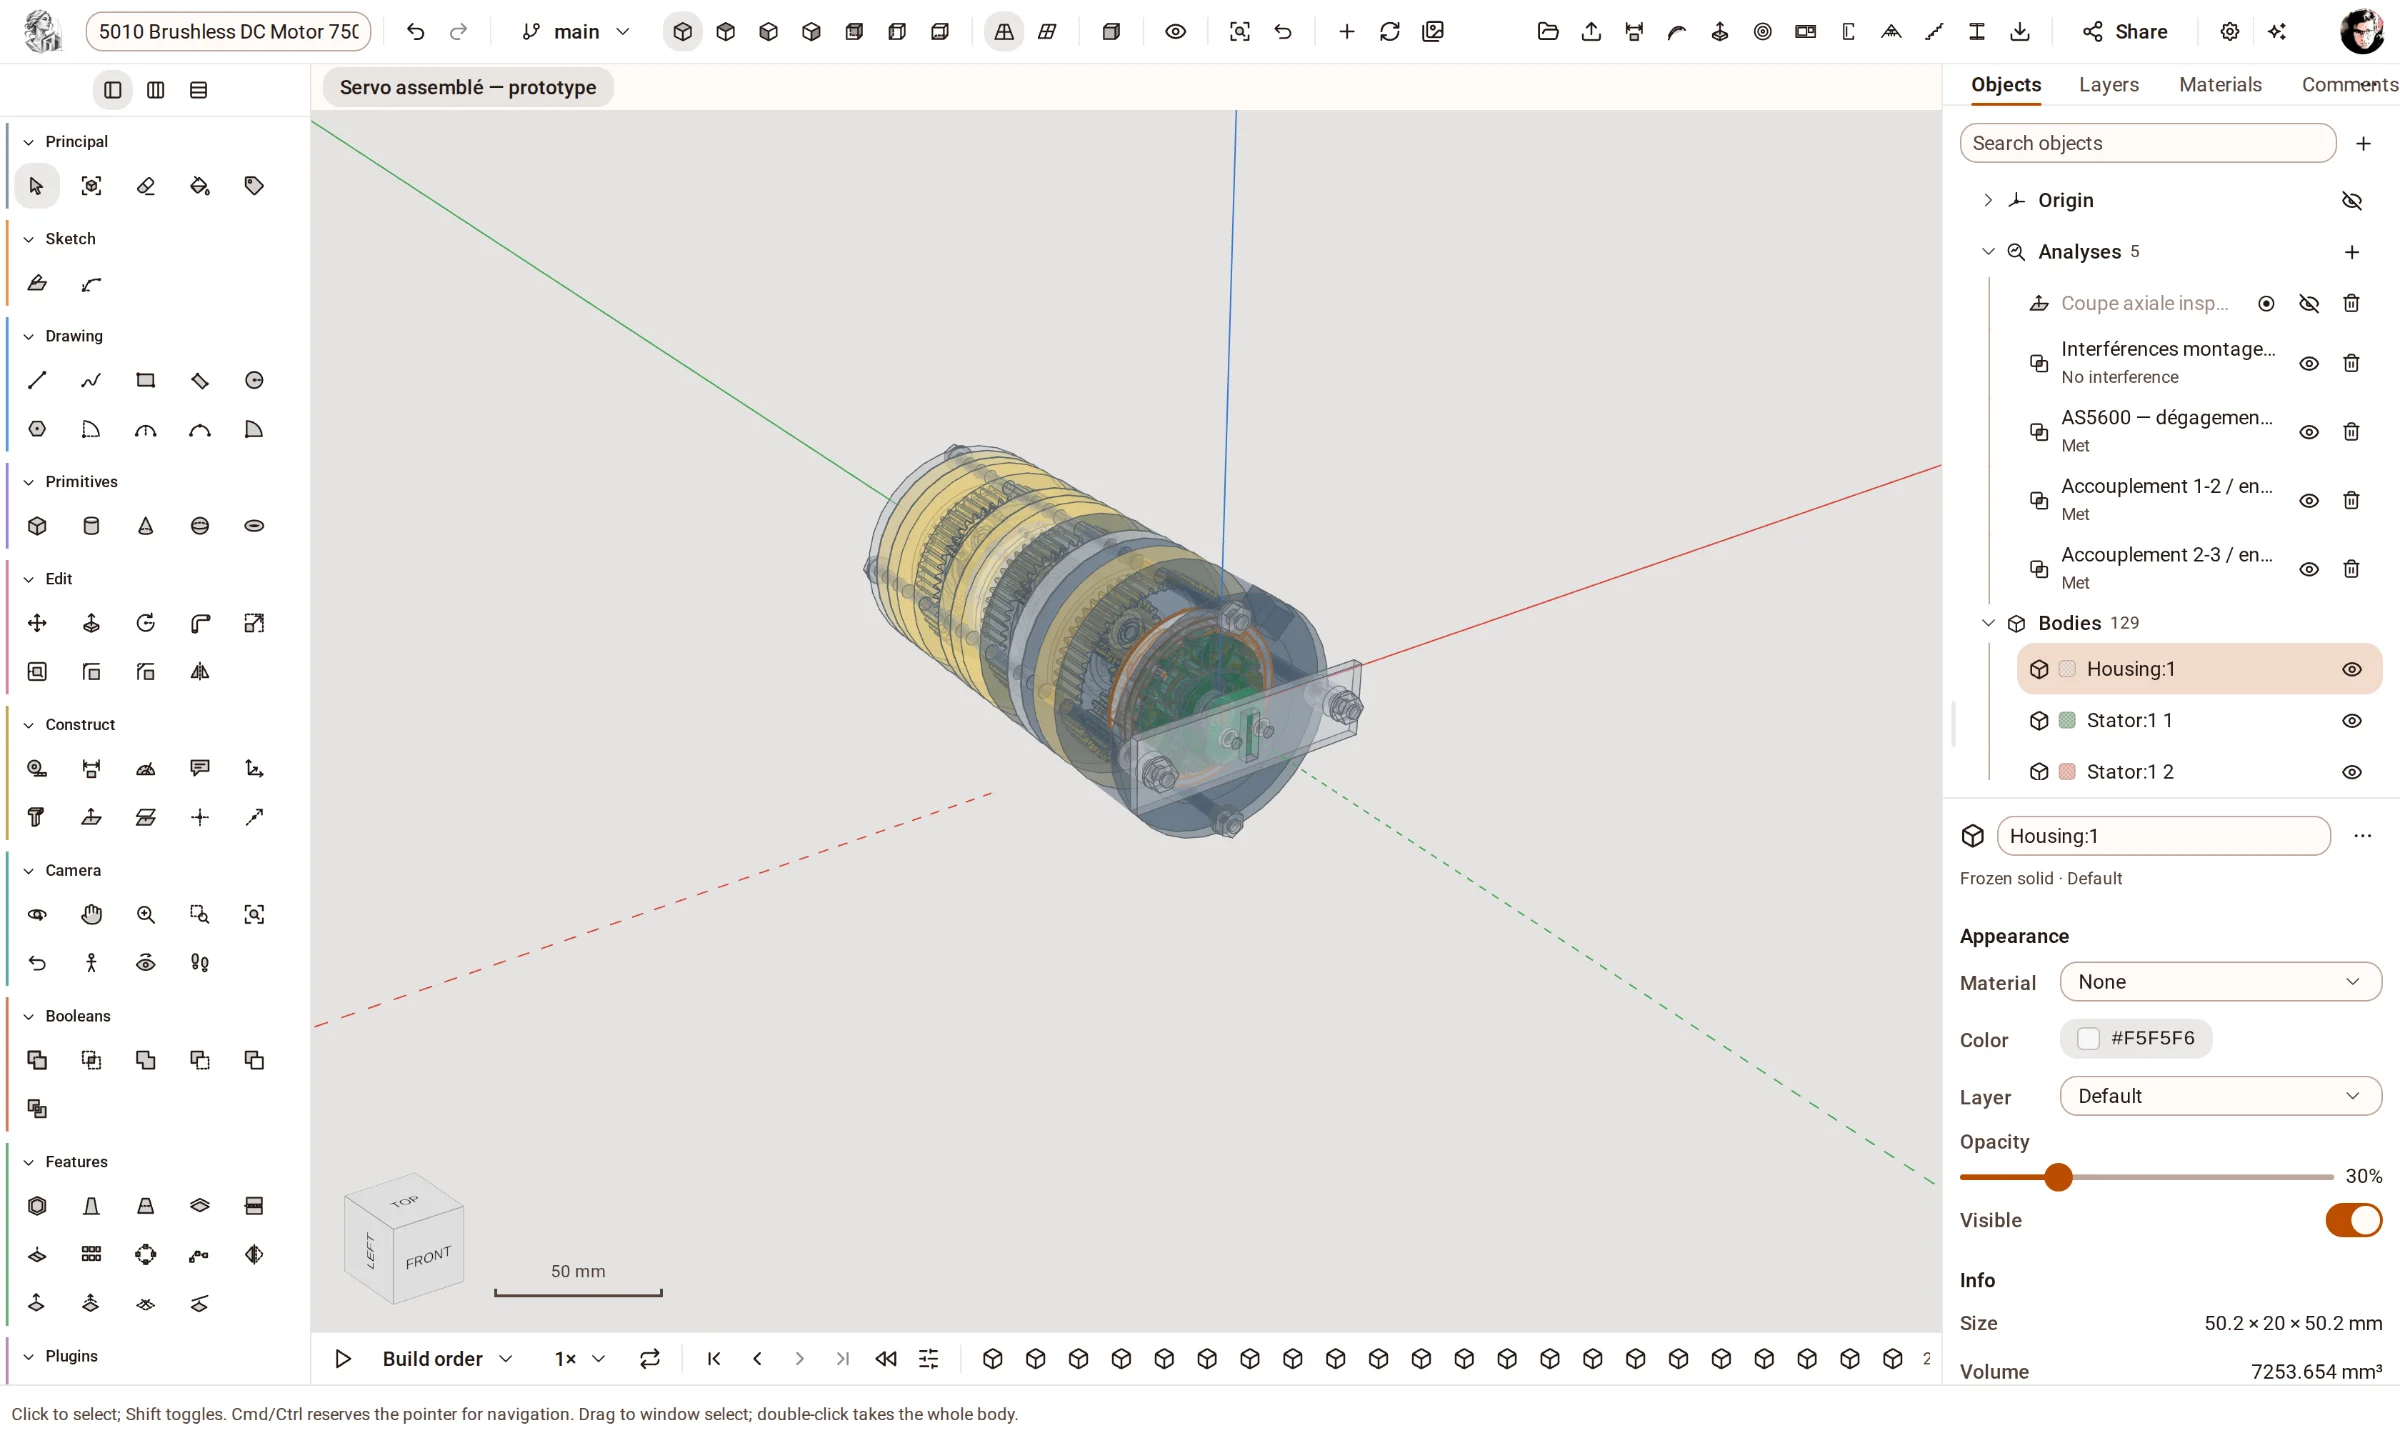
Task: Toggle visibility of Stator:1 2
Action: [x=2351, y=772]
